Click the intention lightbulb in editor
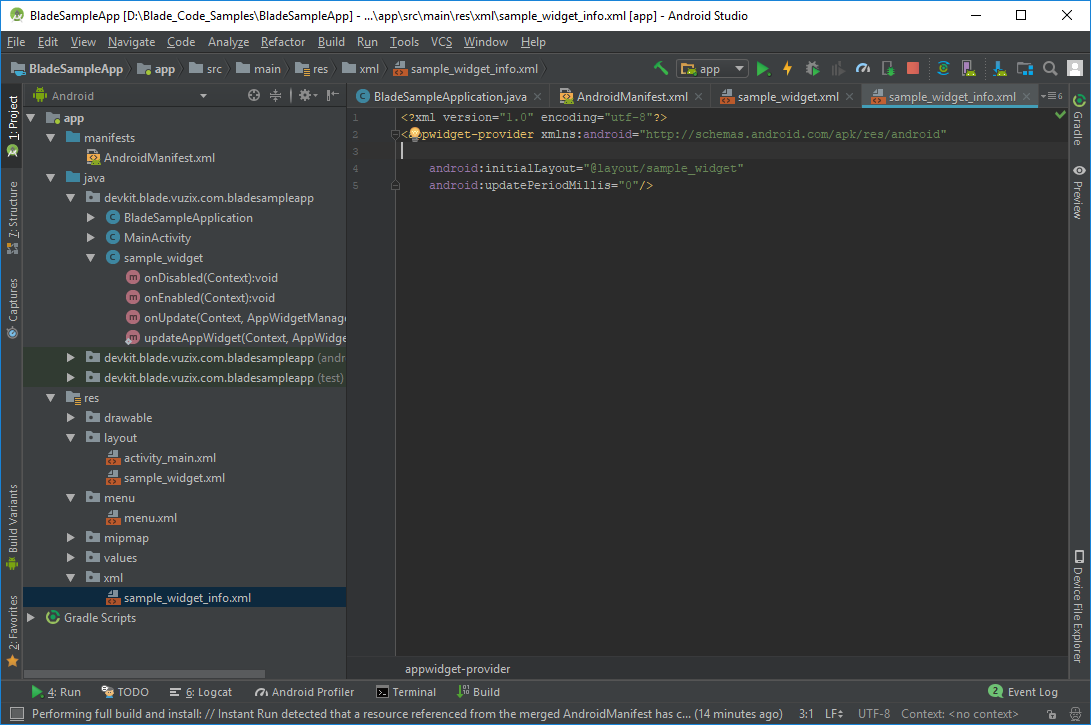Screen dimensions: 1091x725 415,134
